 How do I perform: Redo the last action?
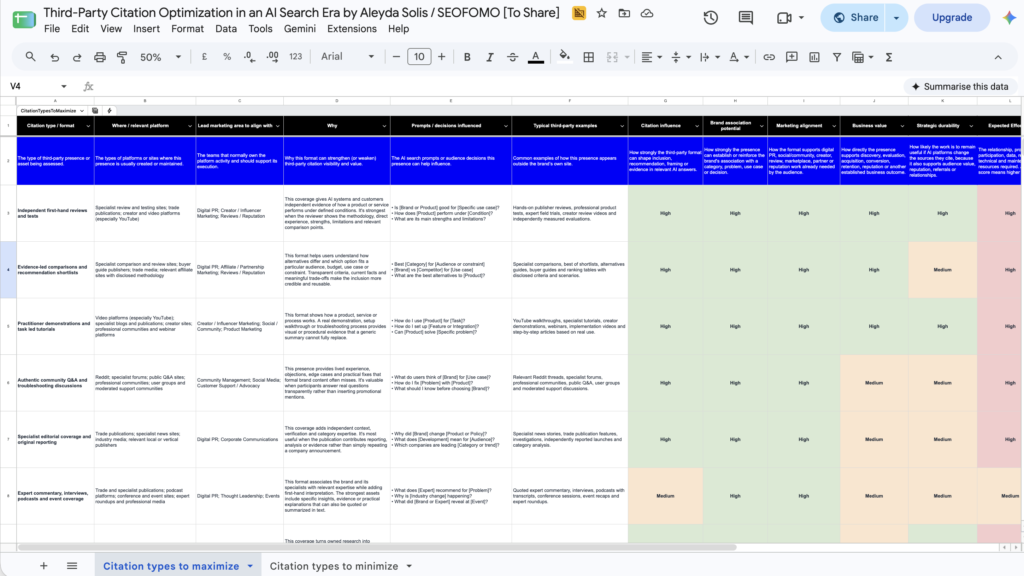(76, 57)
